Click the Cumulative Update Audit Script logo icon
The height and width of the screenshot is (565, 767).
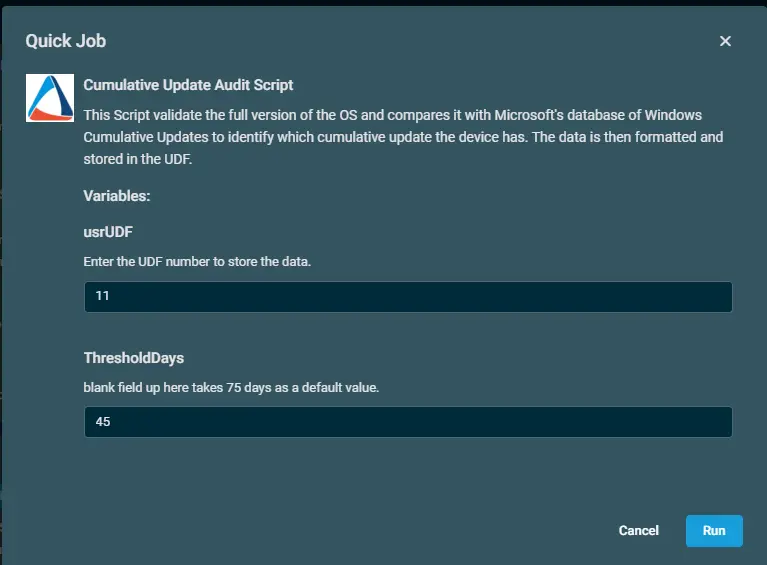(x=50, y=98)
